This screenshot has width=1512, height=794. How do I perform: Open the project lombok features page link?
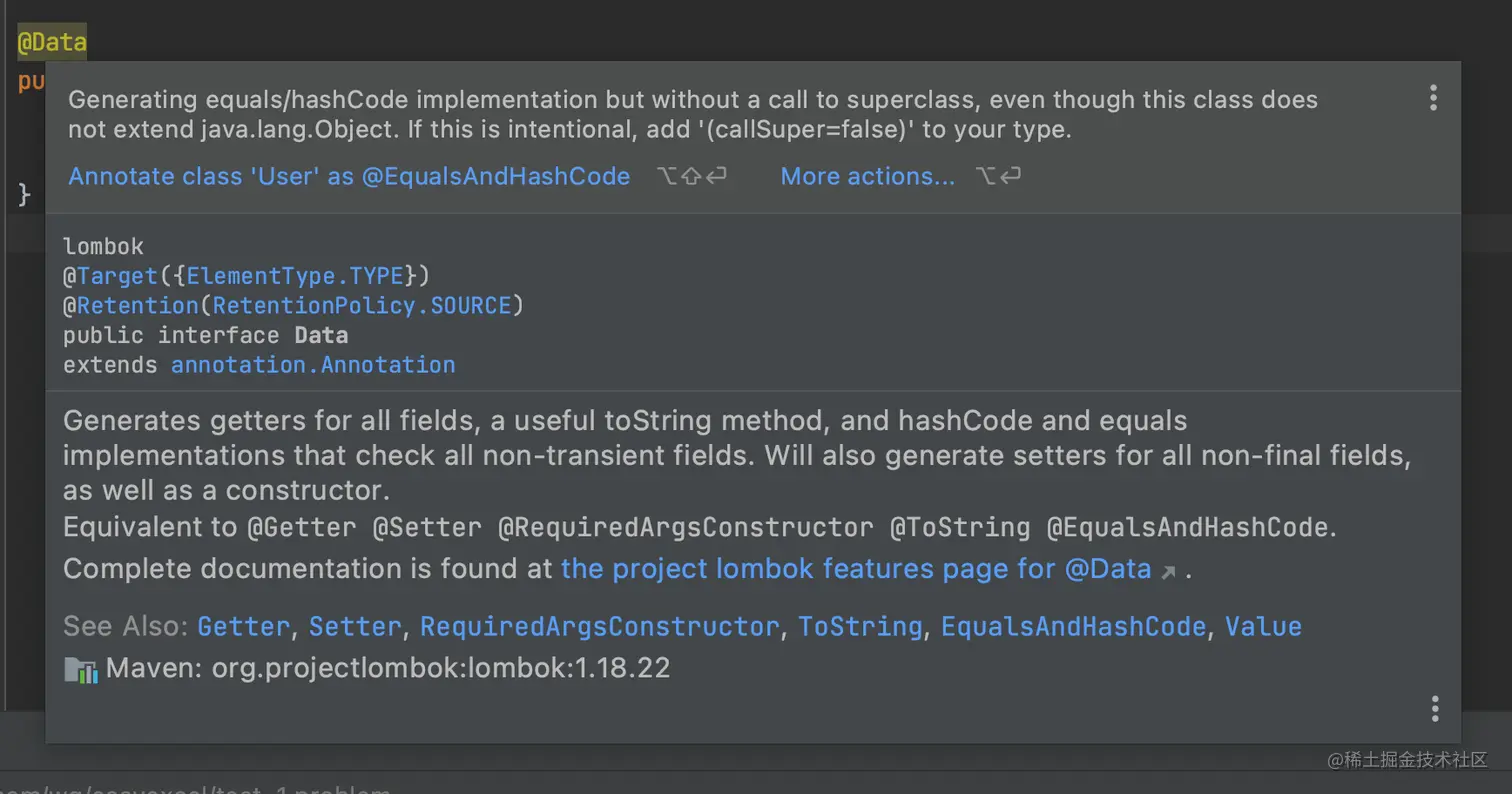pos(857,569)
